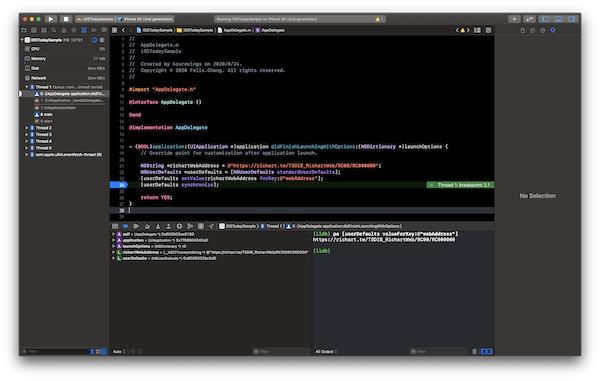Click the code review arrows button
Viewport: 600px width, 381px height.
coord(529,19)
